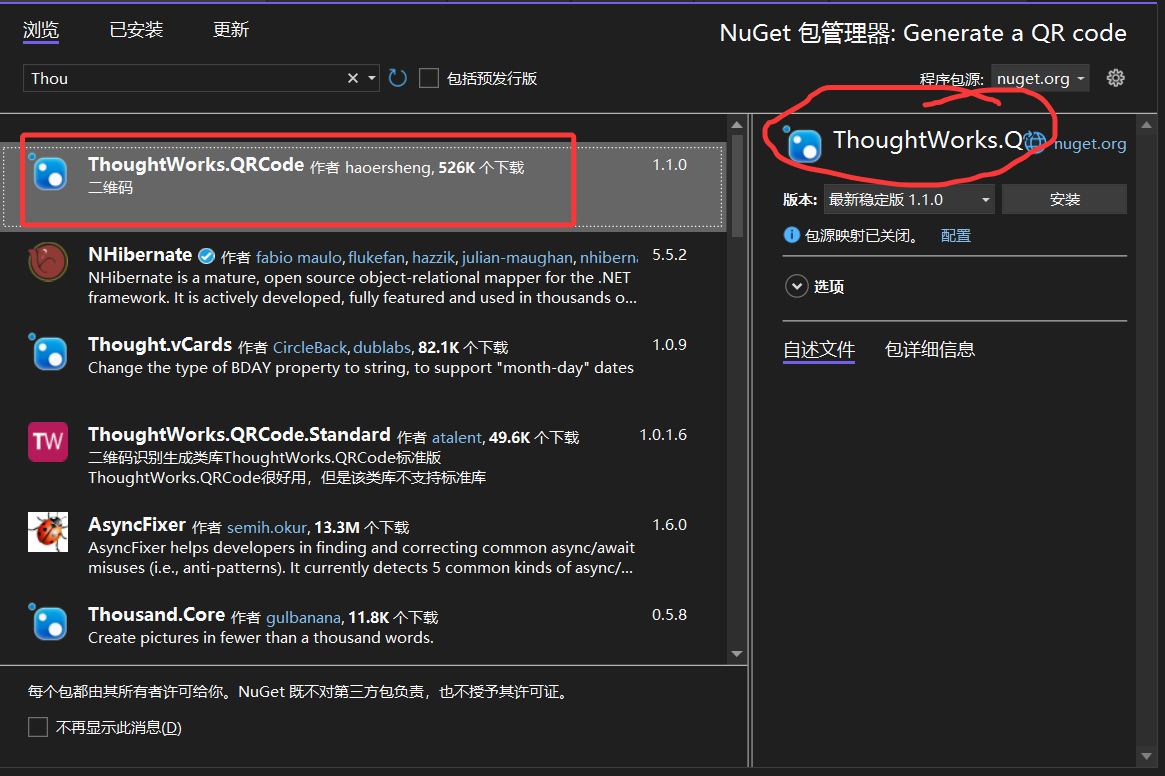Screen dimensions: 1165x776
Task: Select the ThoughtWorks.QRCode package title
Action: 196,164
